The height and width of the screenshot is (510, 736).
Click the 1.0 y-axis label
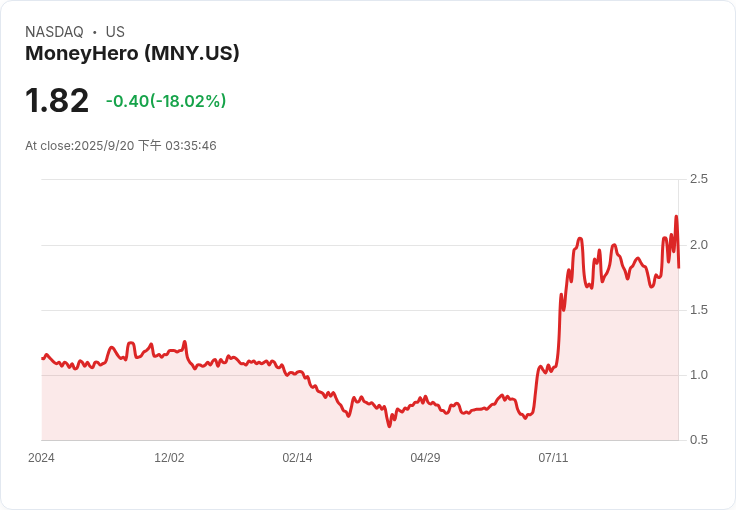pos(699,375)
